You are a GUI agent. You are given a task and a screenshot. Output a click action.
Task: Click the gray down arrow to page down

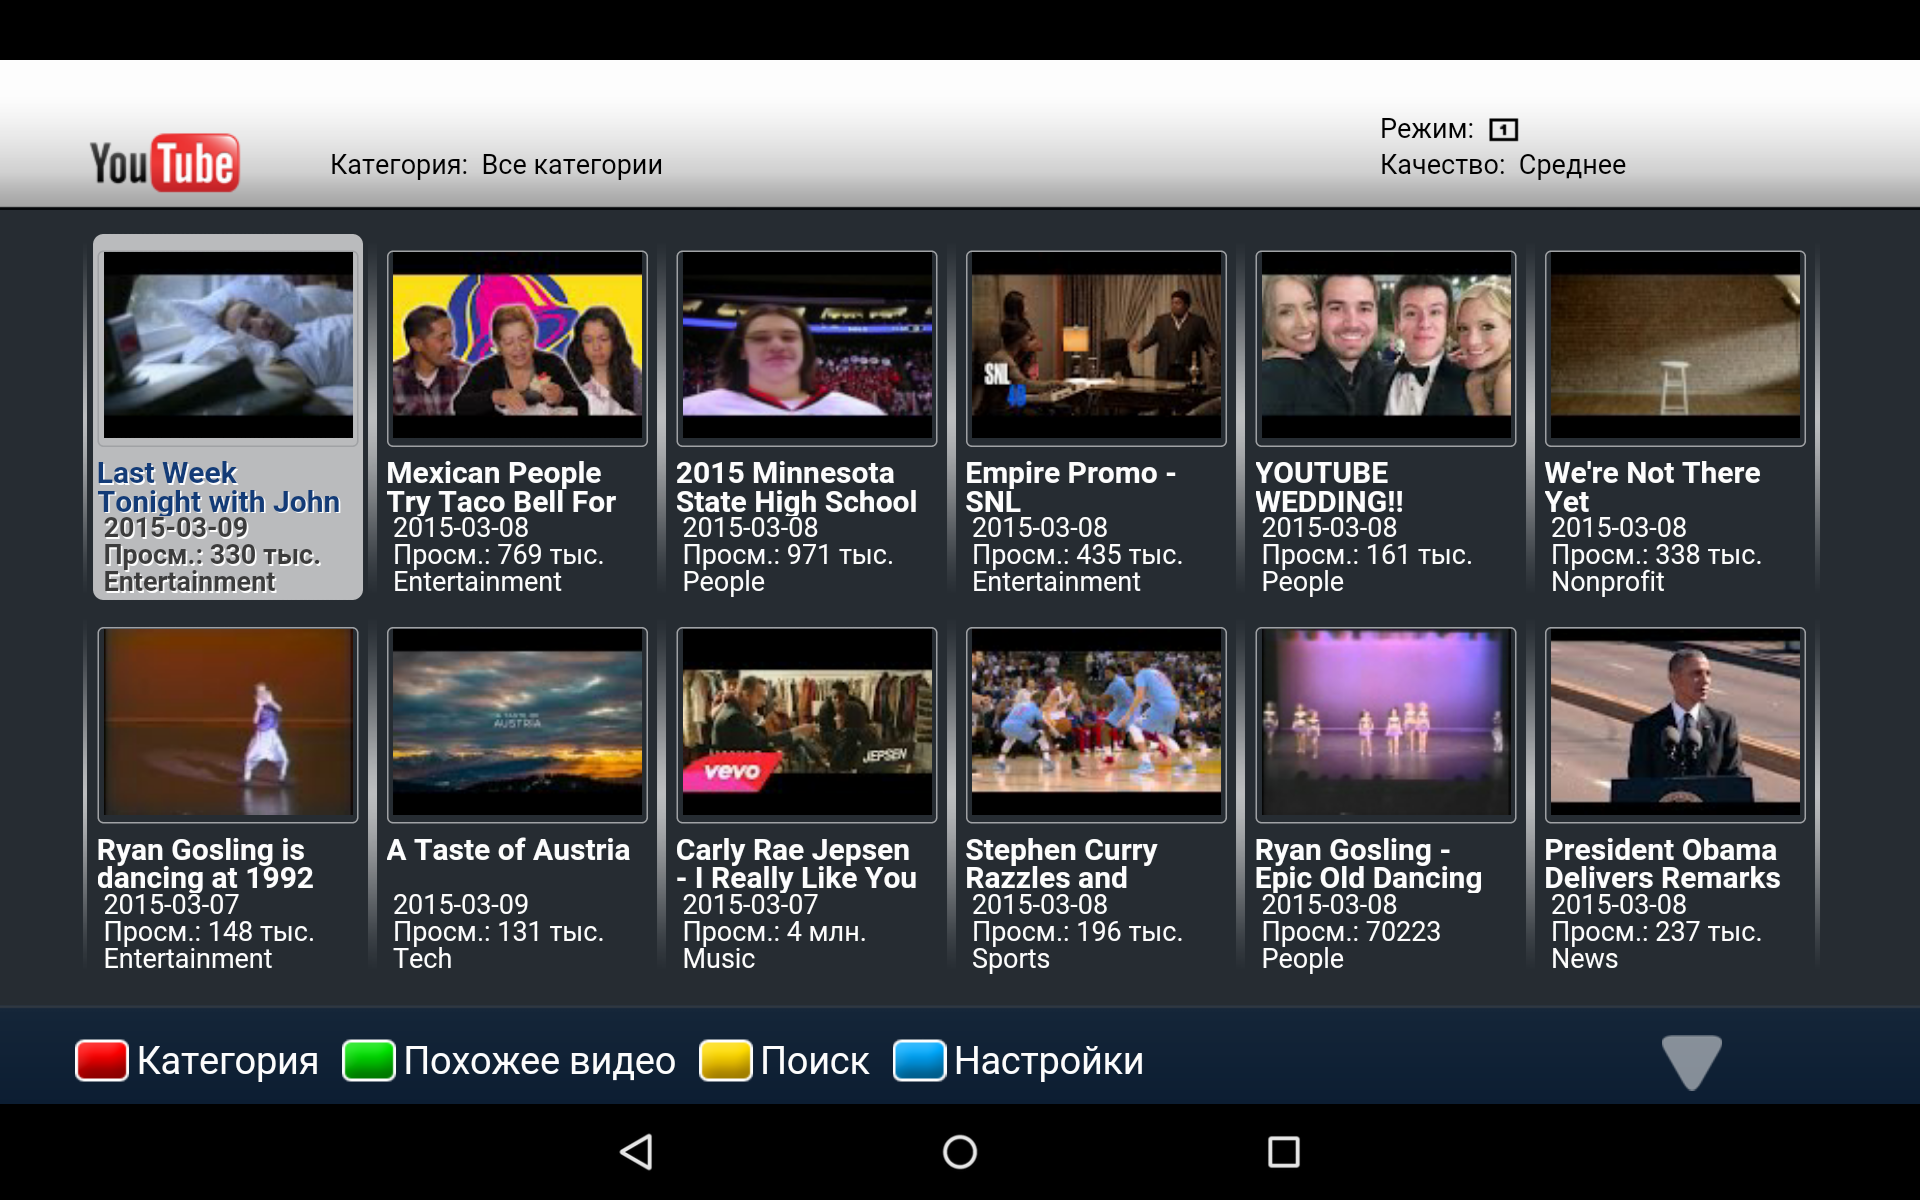(x=1691, y=1062)
